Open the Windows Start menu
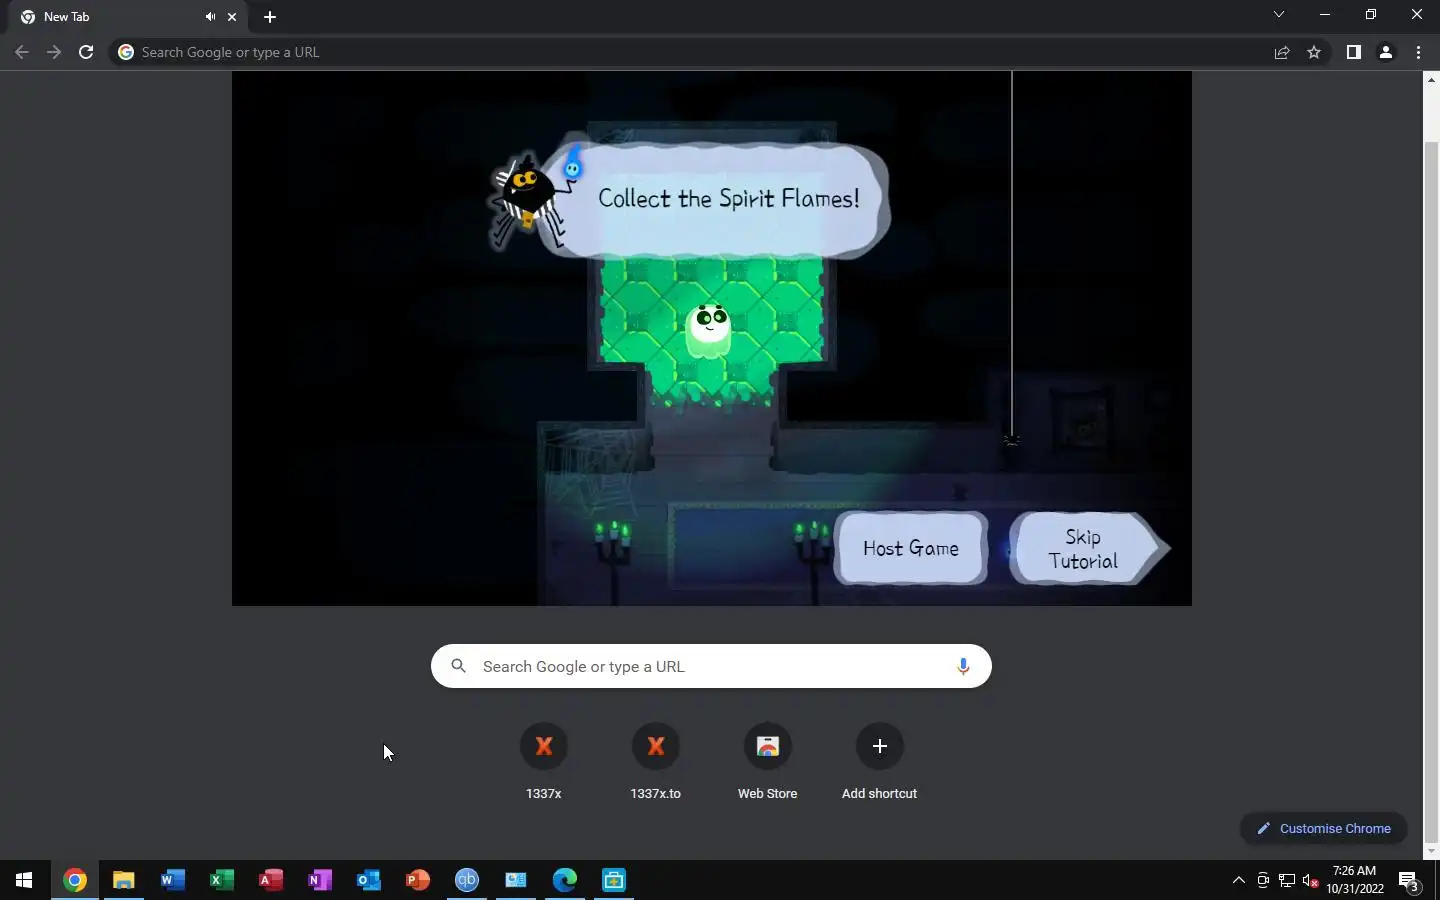 coord(24,880)
